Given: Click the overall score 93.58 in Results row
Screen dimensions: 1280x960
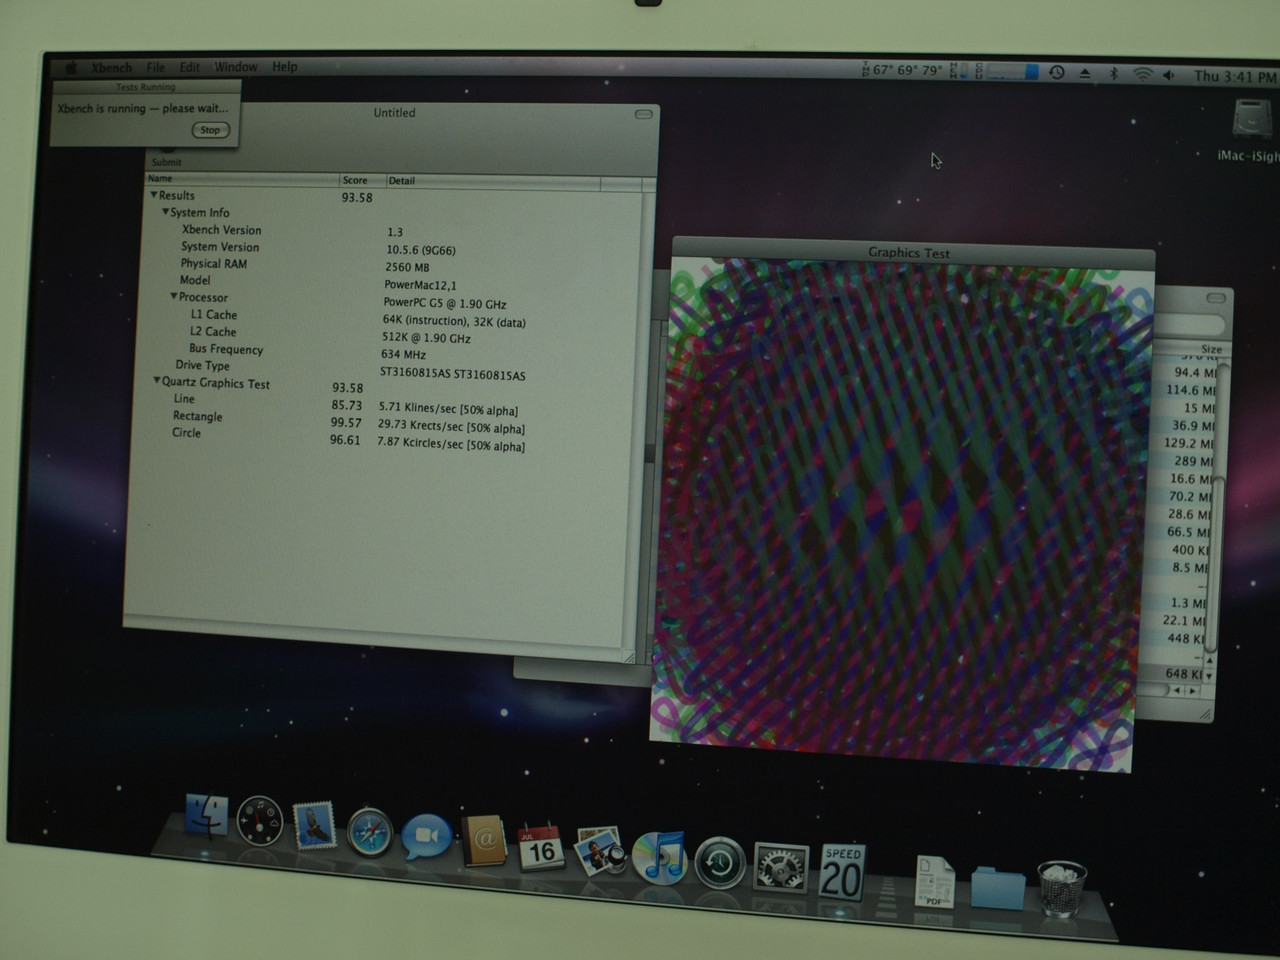Looking at the screenshot, I should click(357, 198).
